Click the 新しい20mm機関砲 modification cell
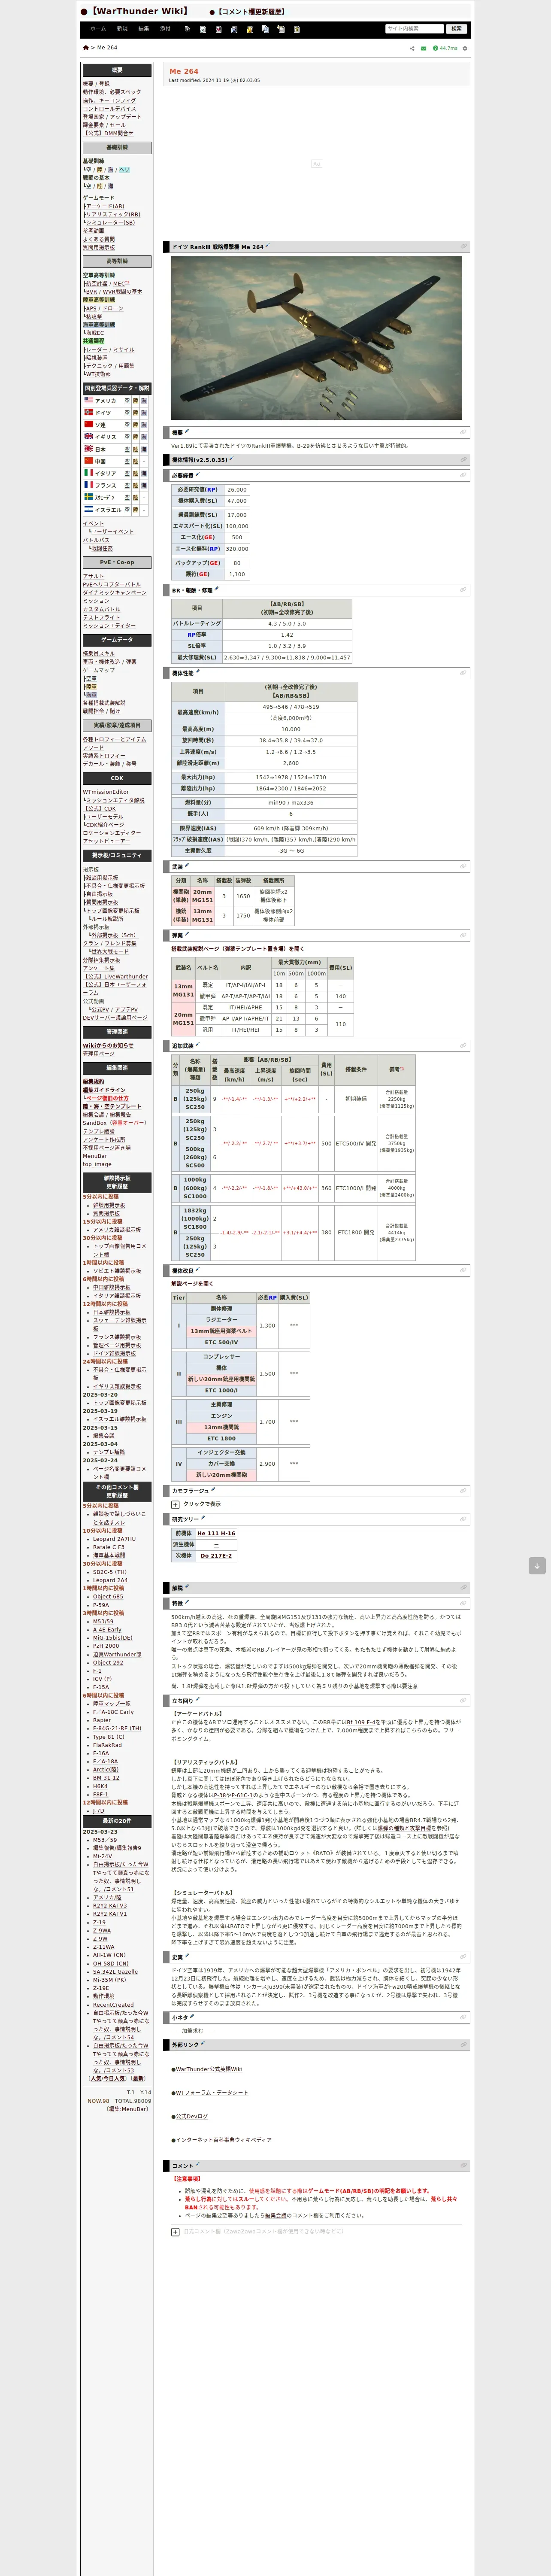Viewport: 551px width, 2576px height. pos(221,1475)
